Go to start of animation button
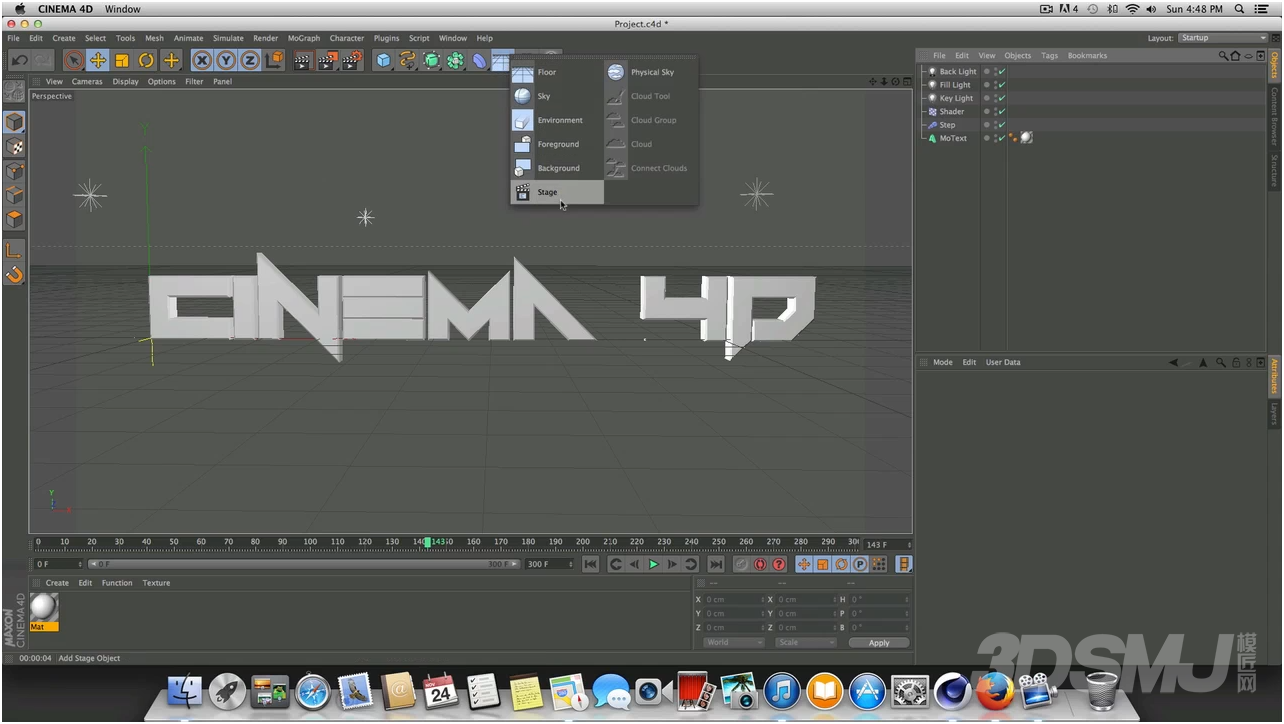The width and height of the screenshot is (1284, 724). coord(590,565)
